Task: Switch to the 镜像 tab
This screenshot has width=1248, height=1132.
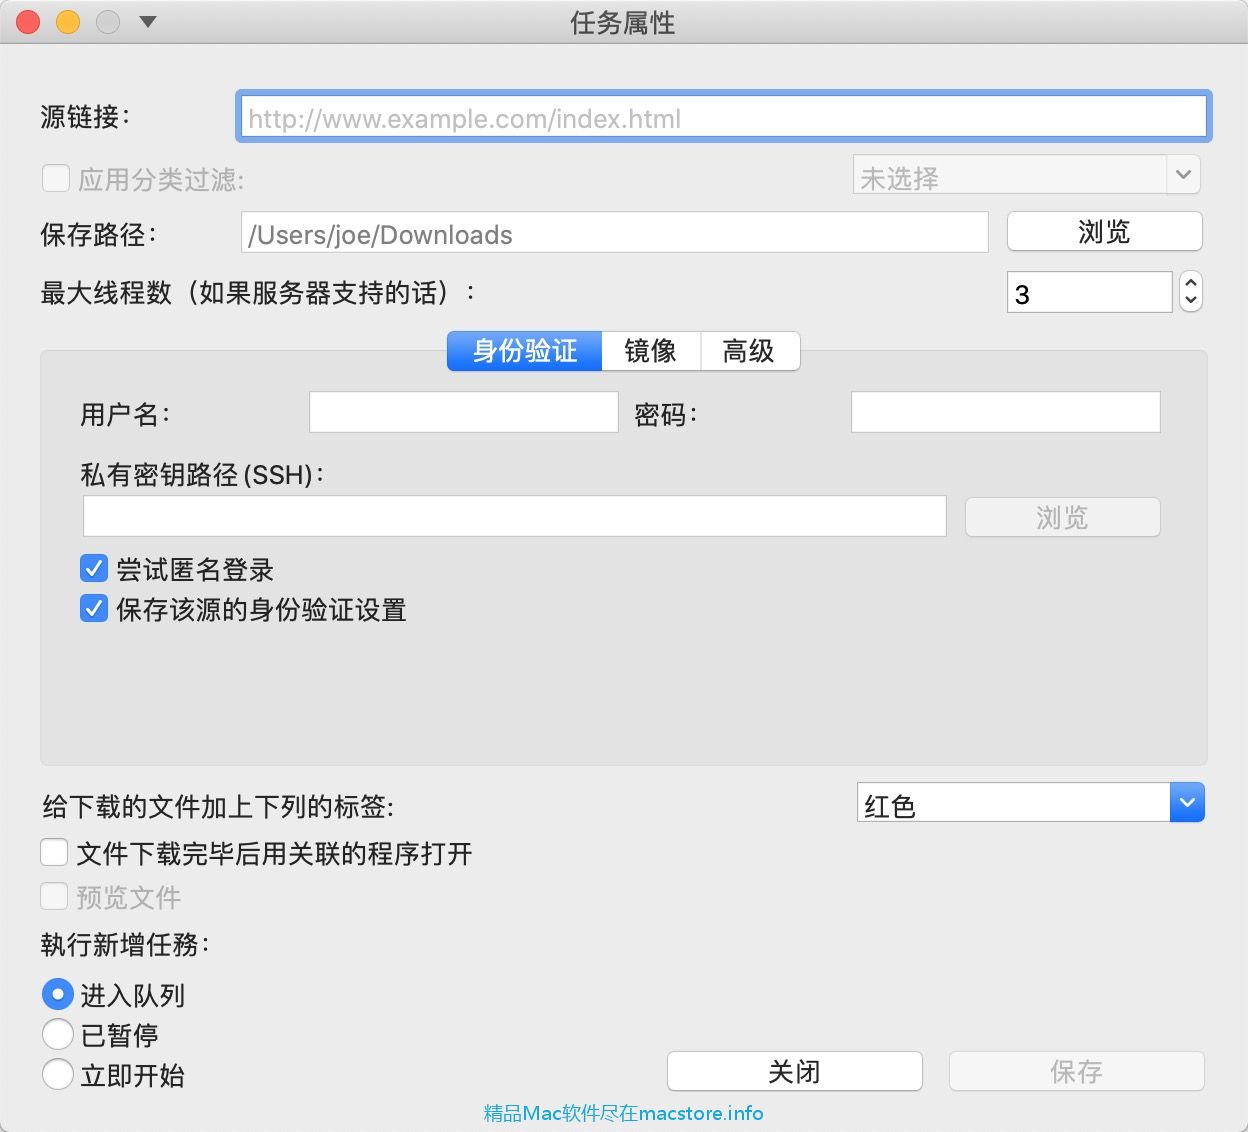Action: coord(650,351)
